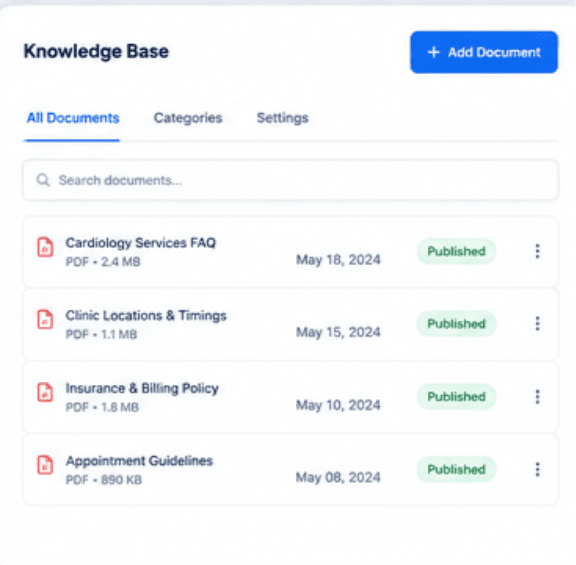Click the Appointment Guidelines PDF icon
This screenshot has width=576, height=565.
click(45, 465)
